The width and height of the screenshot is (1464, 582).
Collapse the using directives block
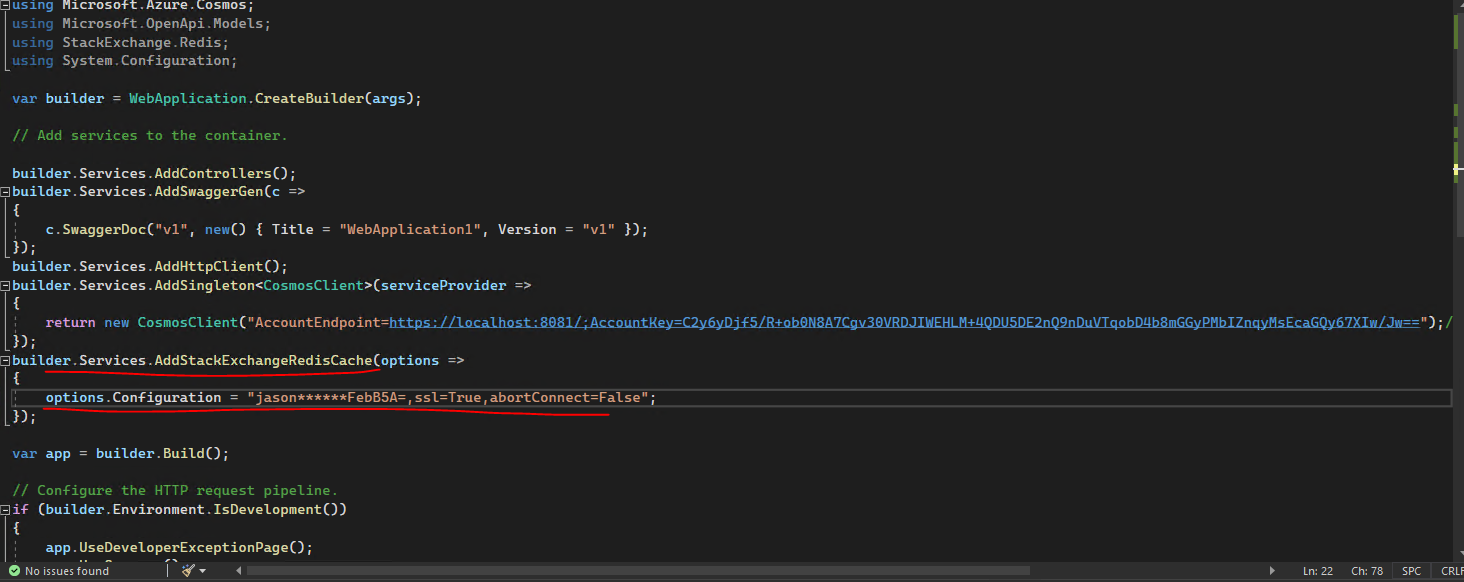tap(5, 5)
